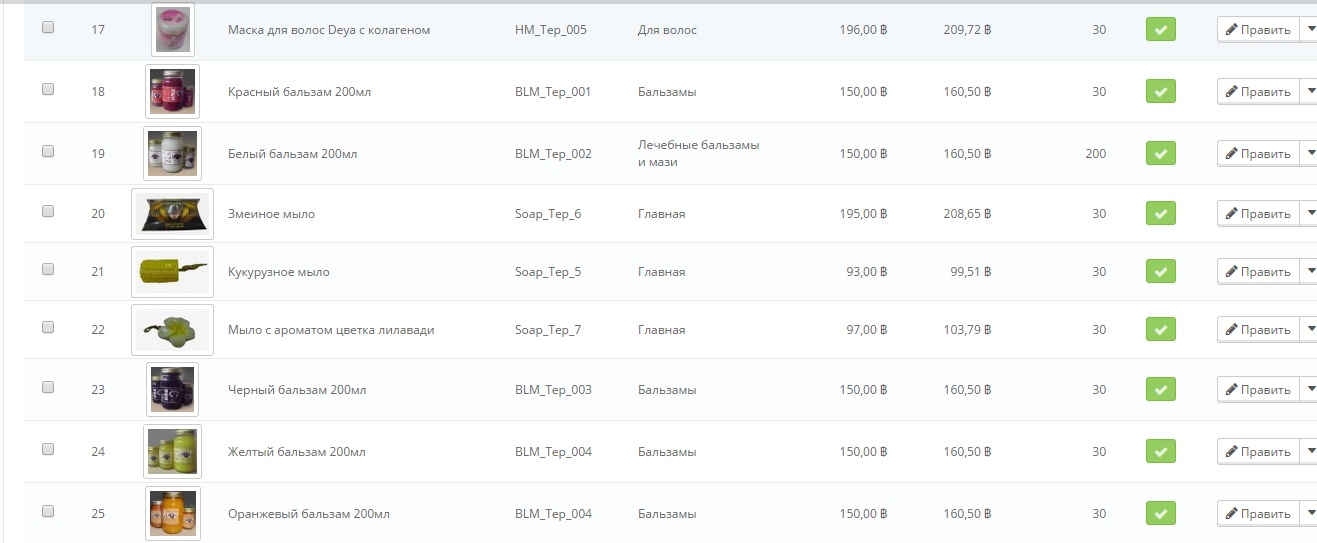Click green checkmark icon in row 17

(x=1160, y=30)
